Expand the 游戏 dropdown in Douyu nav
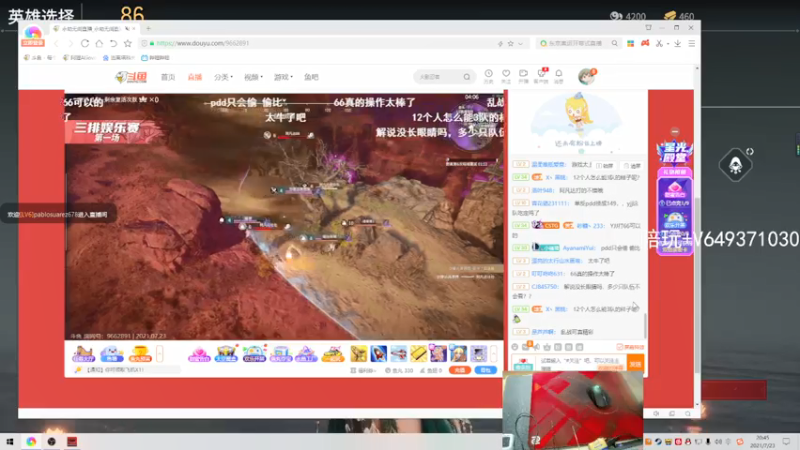The width and height of the screenshot is (800, 450). tap(283, 77)
